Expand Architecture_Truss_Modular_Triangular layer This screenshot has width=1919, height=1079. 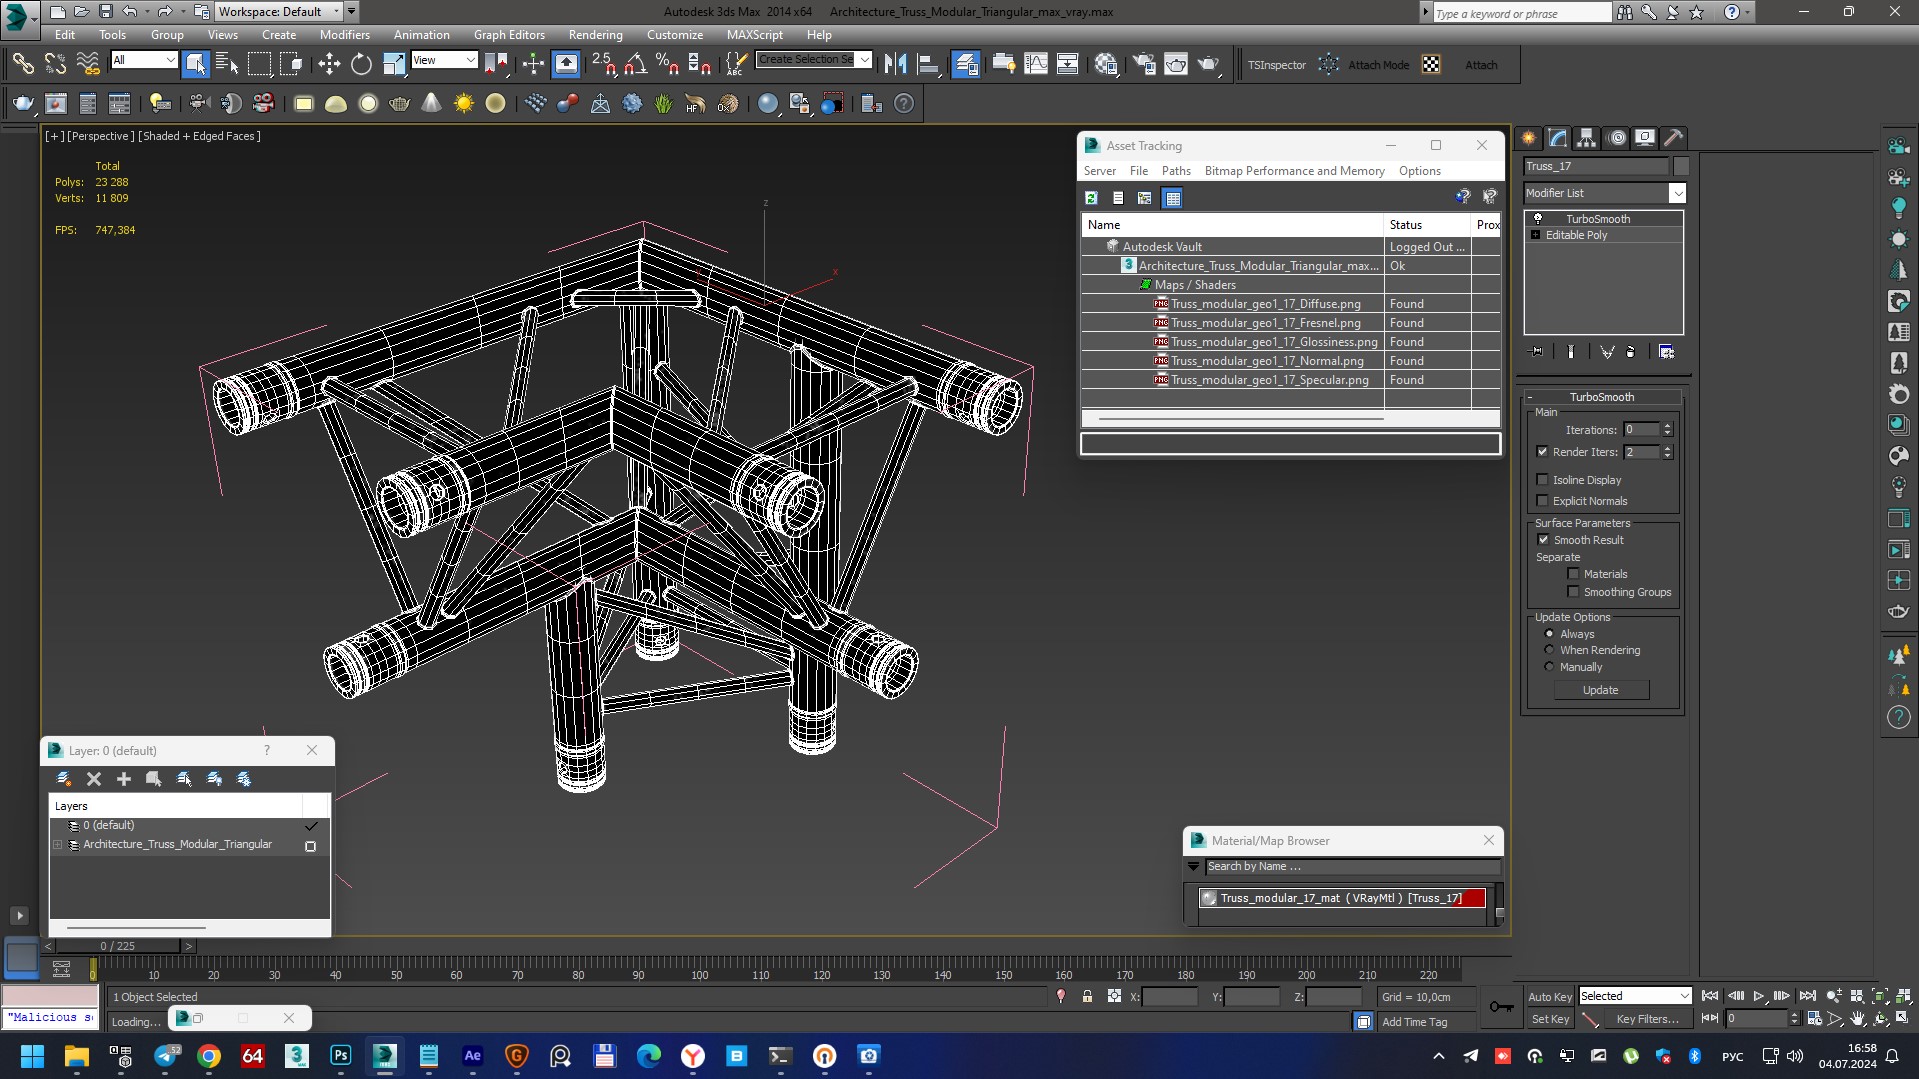tap(58, 845)
